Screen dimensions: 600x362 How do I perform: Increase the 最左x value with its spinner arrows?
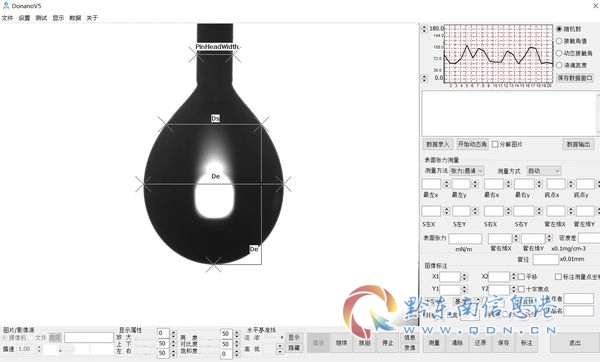(446, 183)
